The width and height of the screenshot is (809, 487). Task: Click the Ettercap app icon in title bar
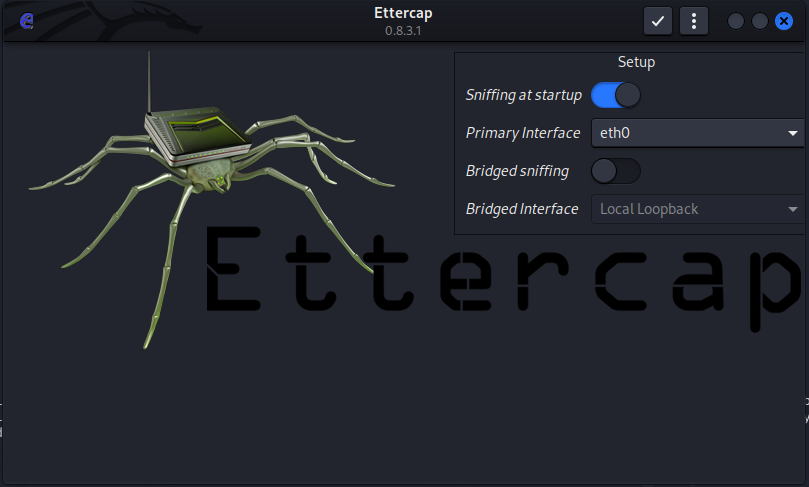pos(27,21)
